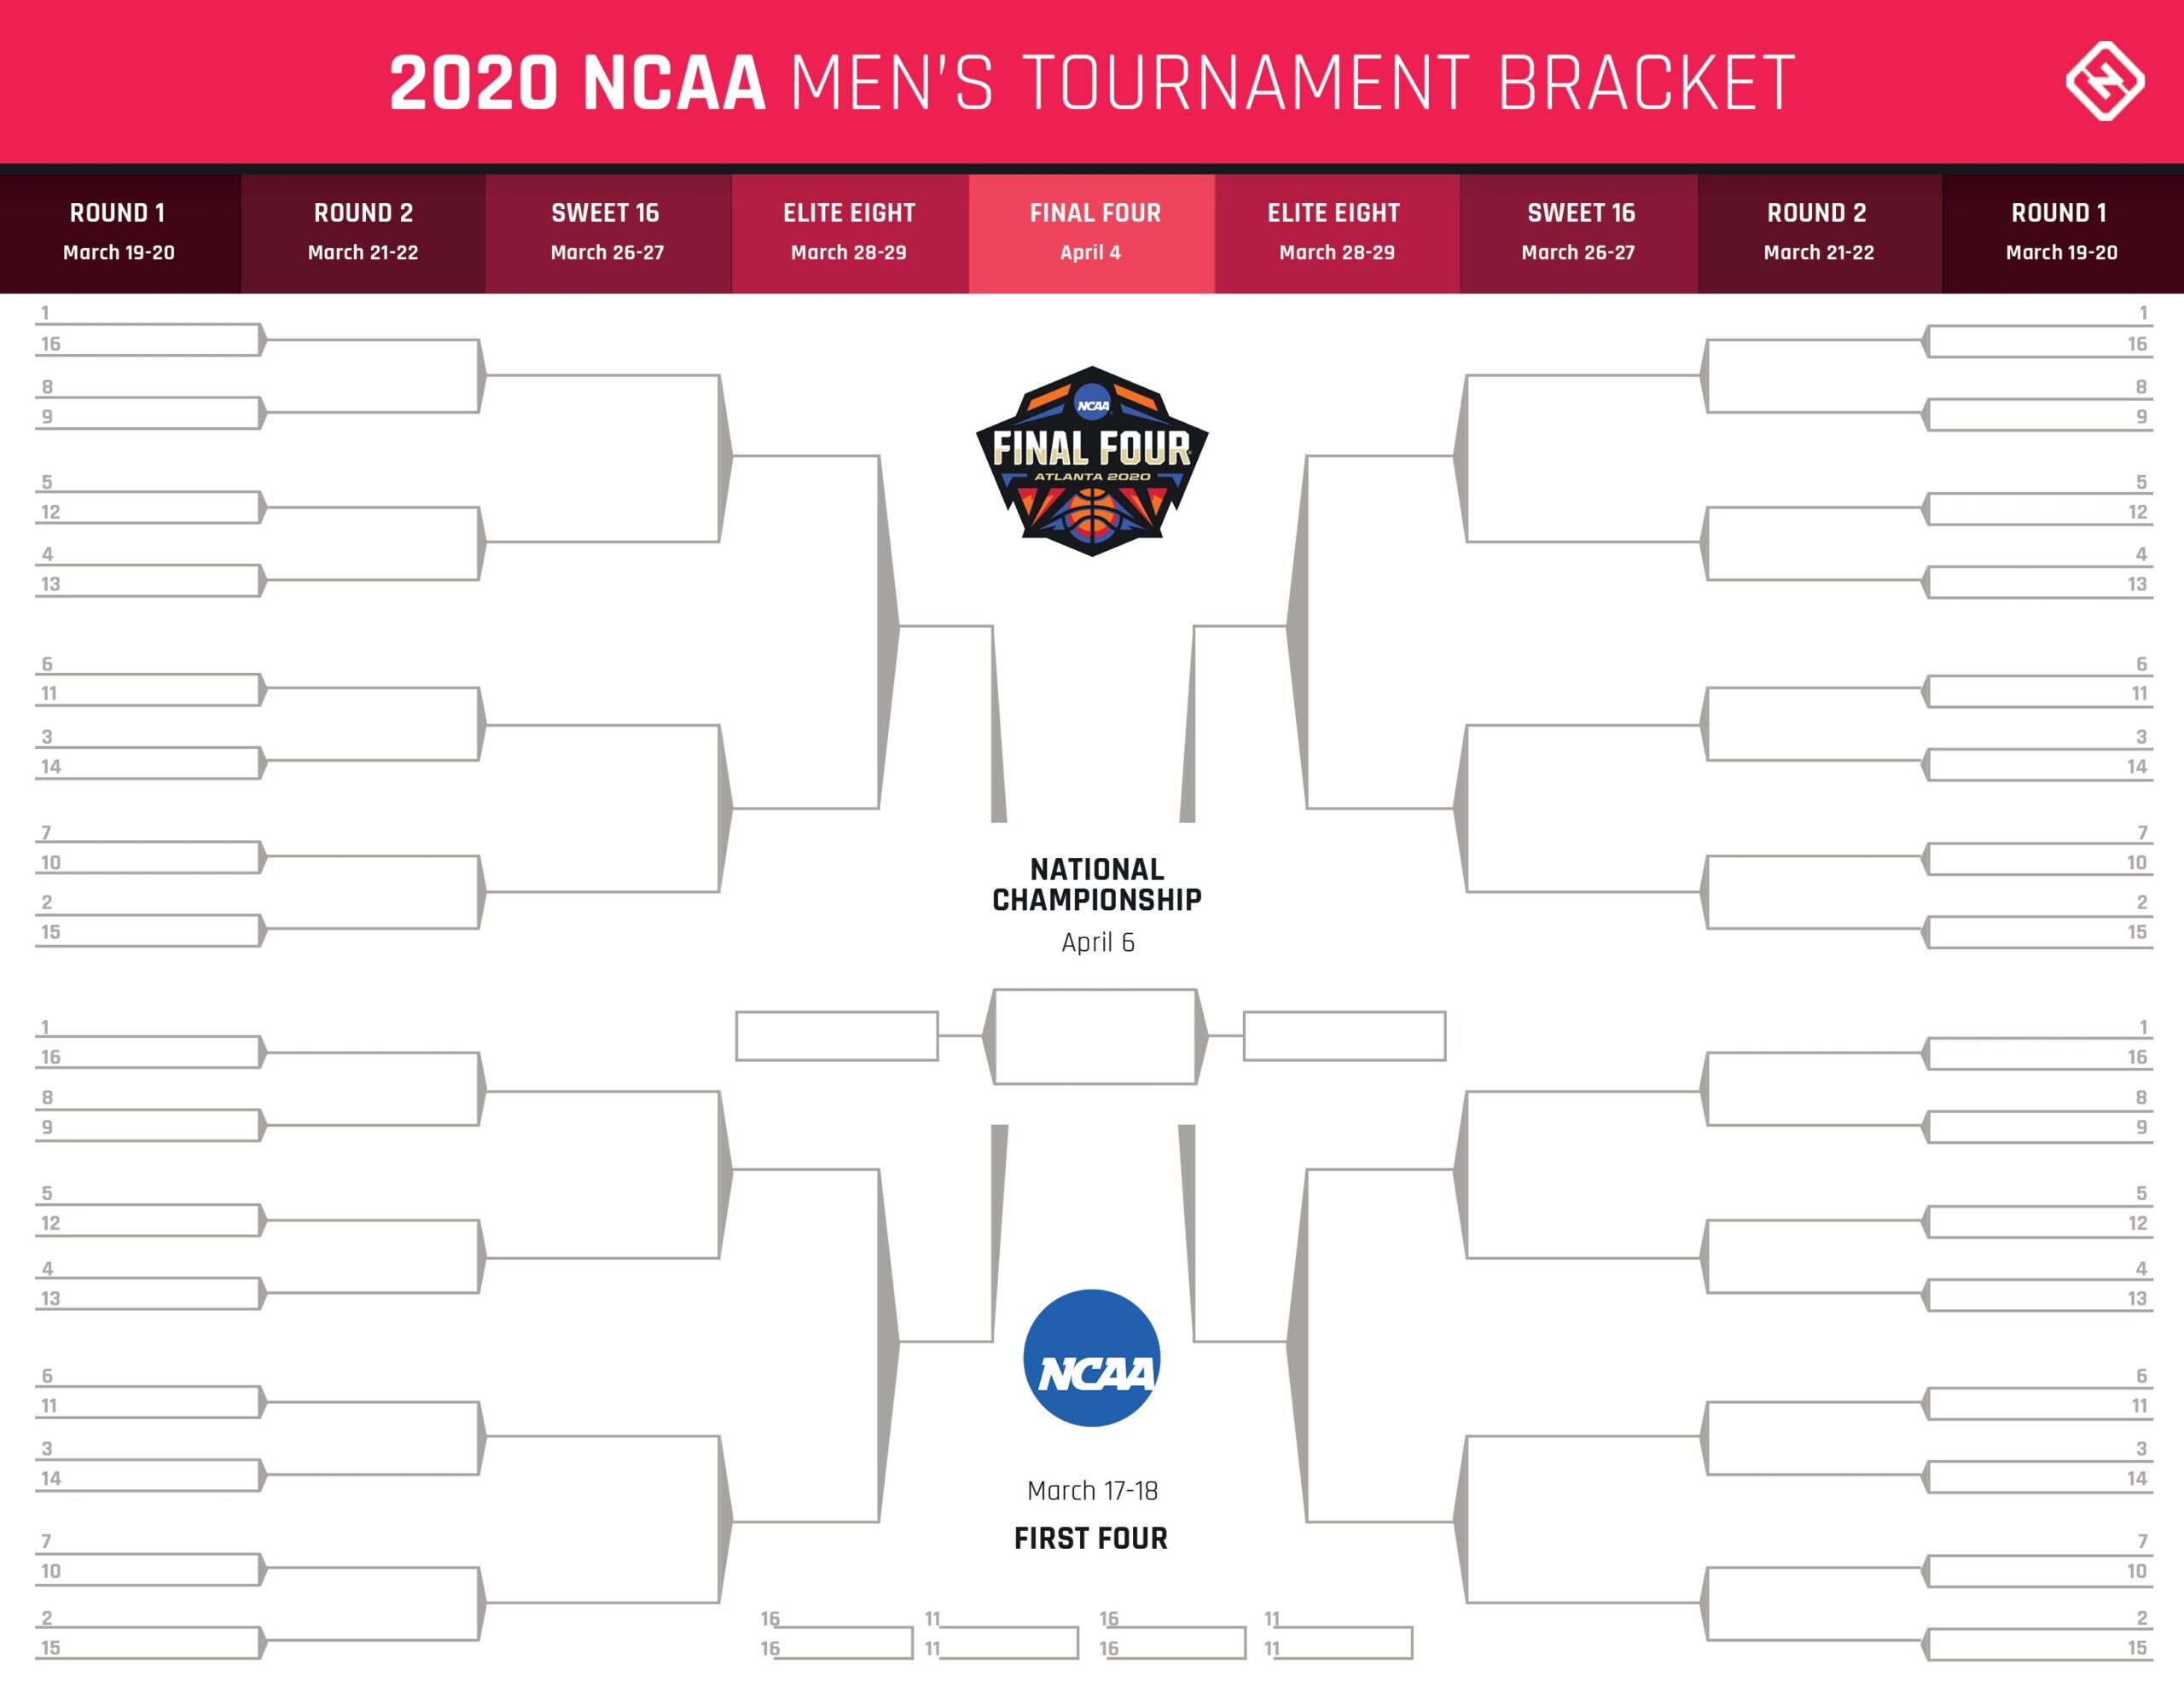Select the left Sweet 16 header
Viewport: 2184px width, 1687px height.
tap(607, 233)
